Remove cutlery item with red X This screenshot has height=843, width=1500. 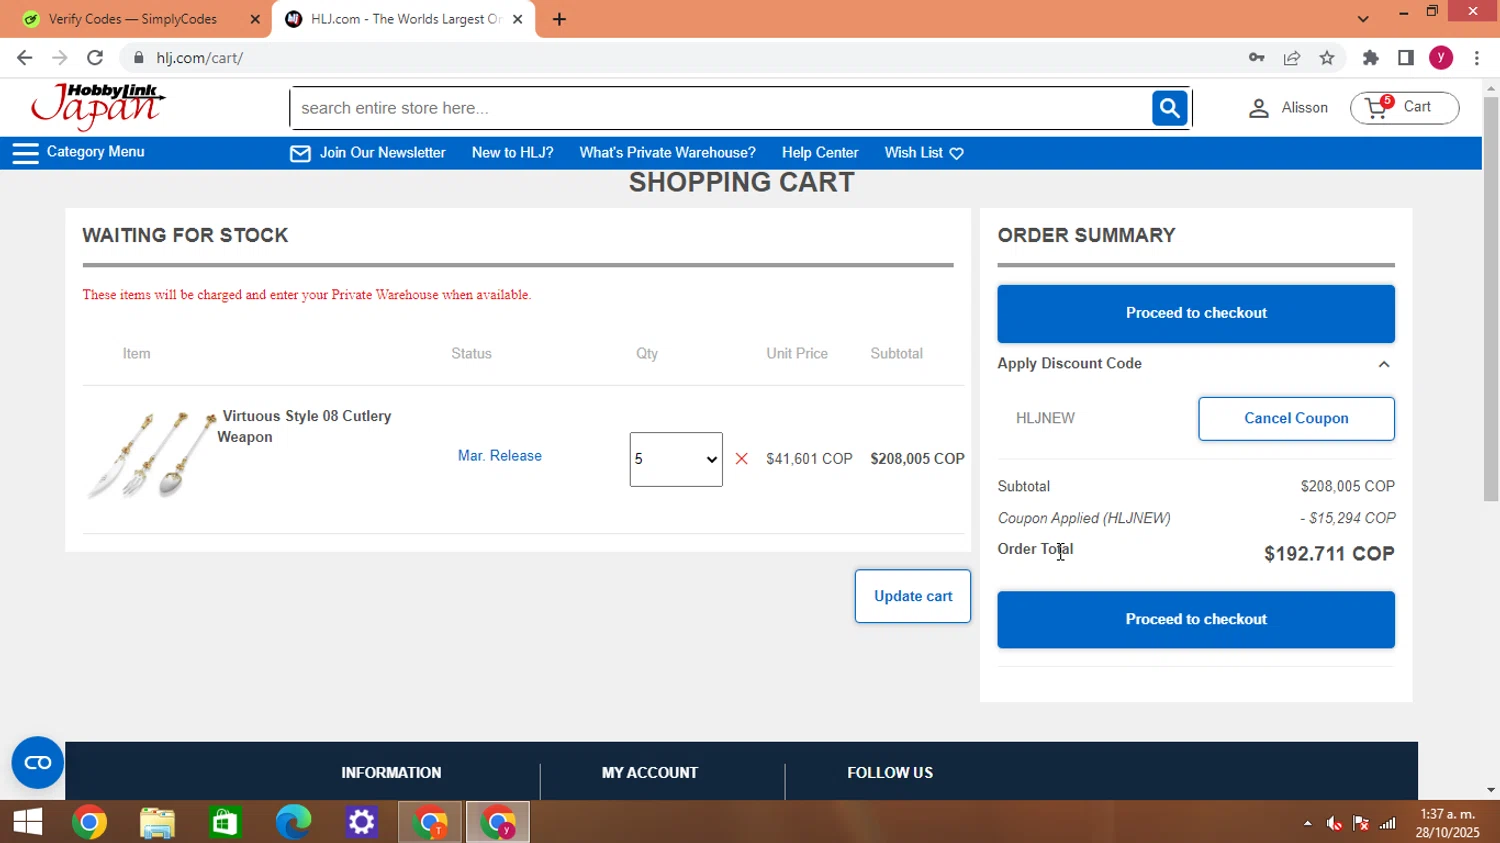741,459
